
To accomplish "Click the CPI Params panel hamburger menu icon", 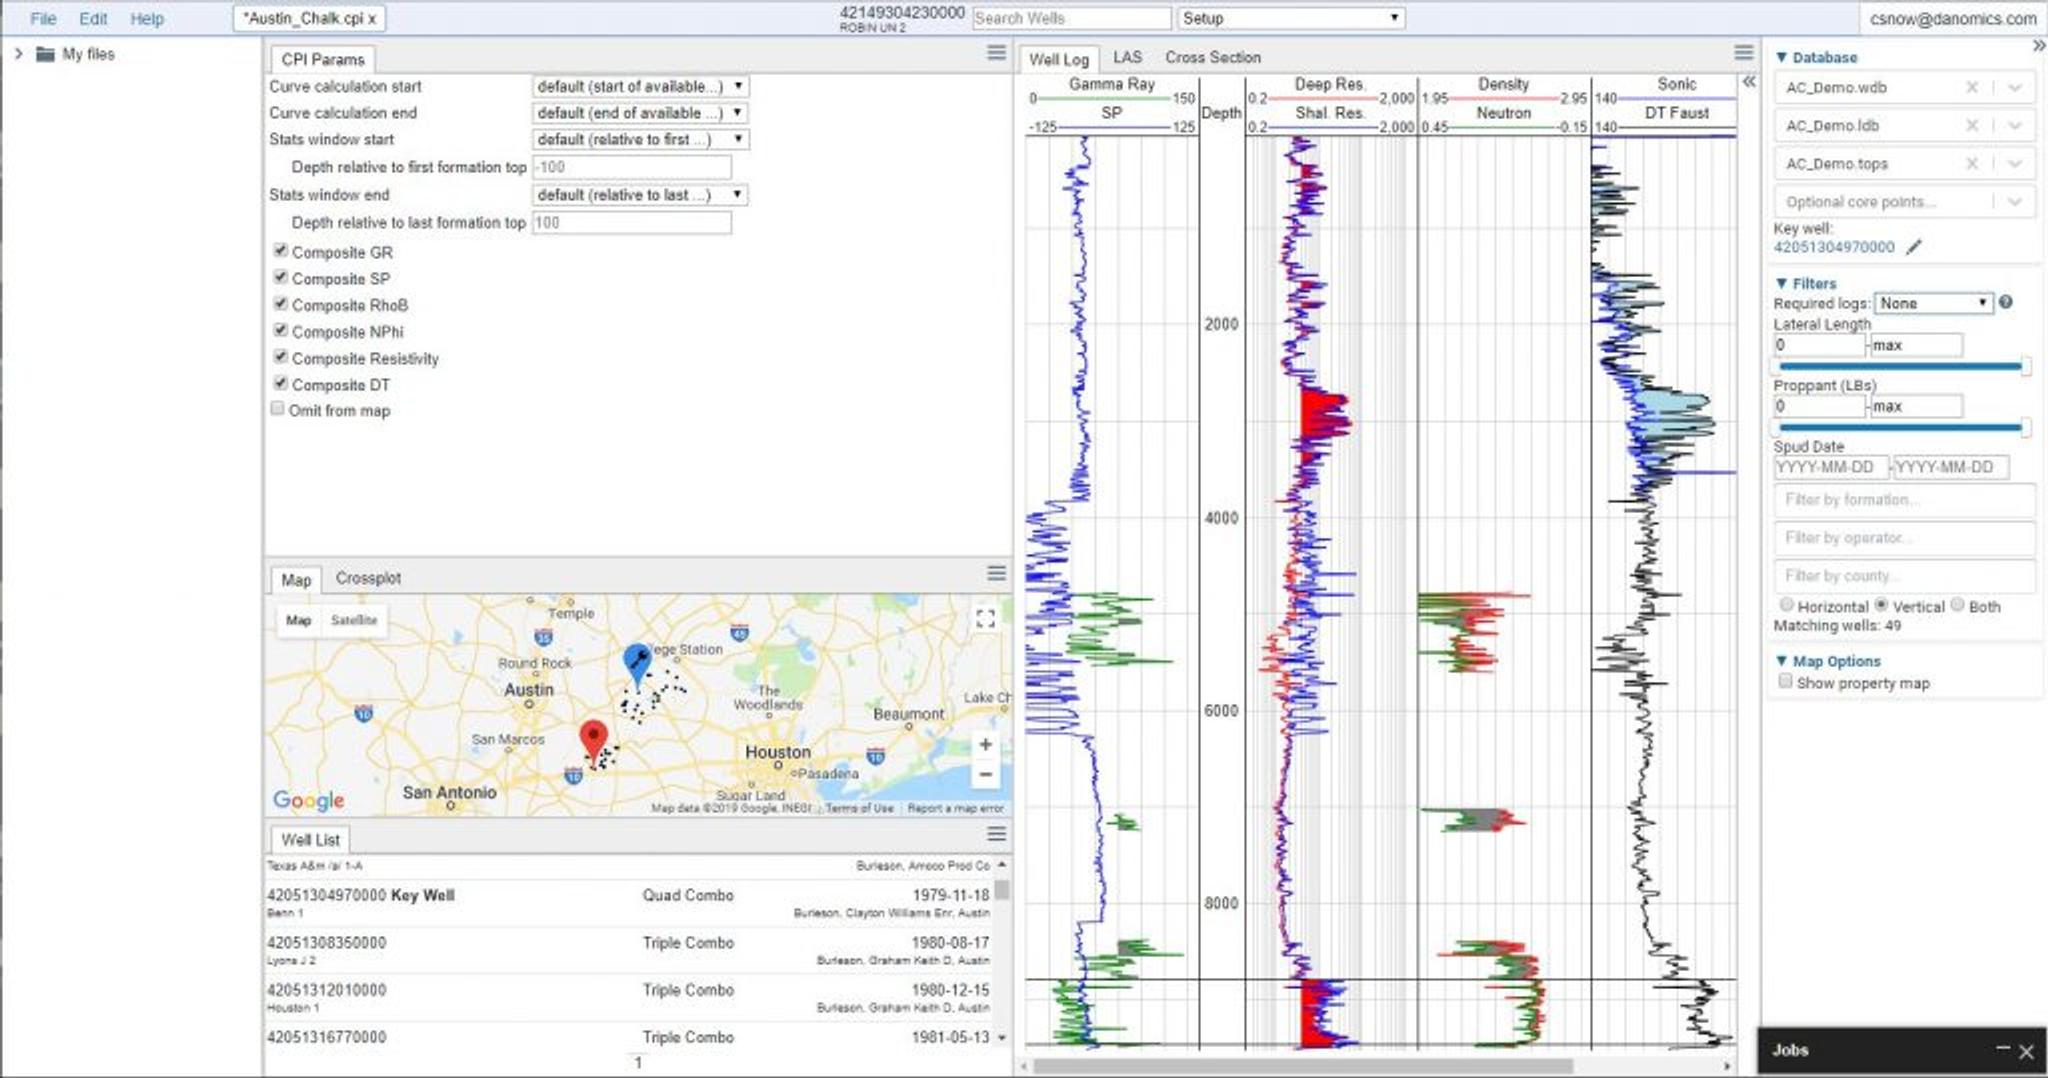I will tap(996, 53).
